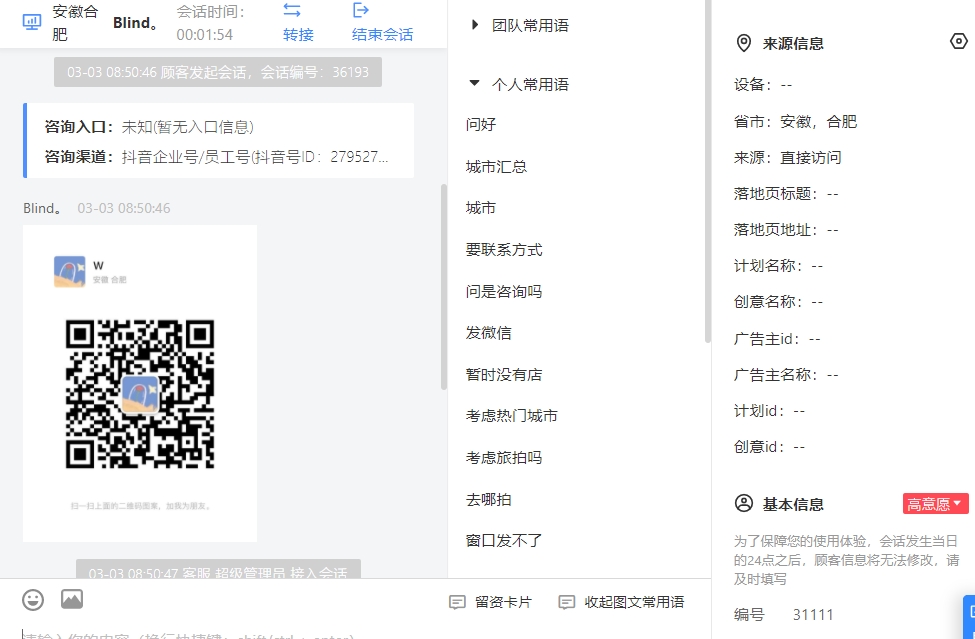Click the transfer arrows icon above 转接
This screenshot has height=639, width=975.
pyautogui.click(x=292, y=10)
